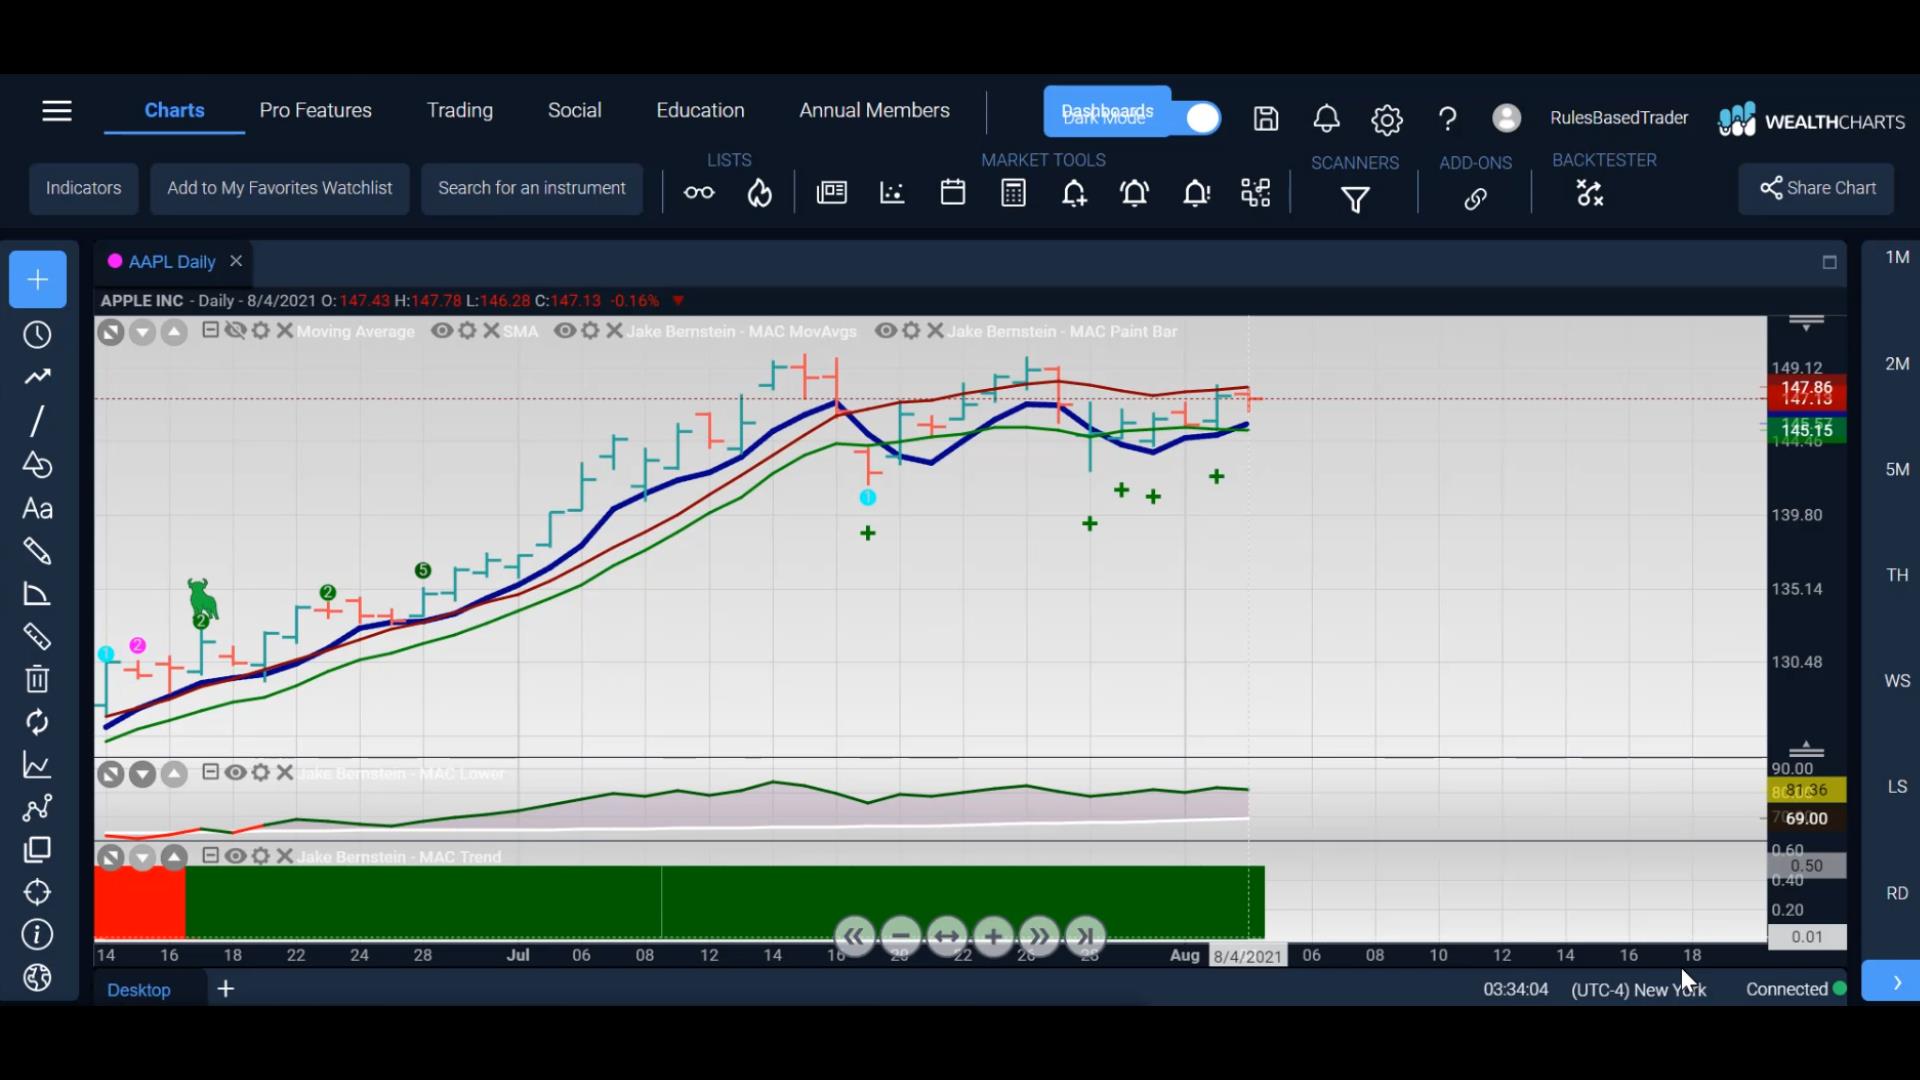Open the watchlists glasses icon
The image size is (1920, 1080).
[699, 193]
